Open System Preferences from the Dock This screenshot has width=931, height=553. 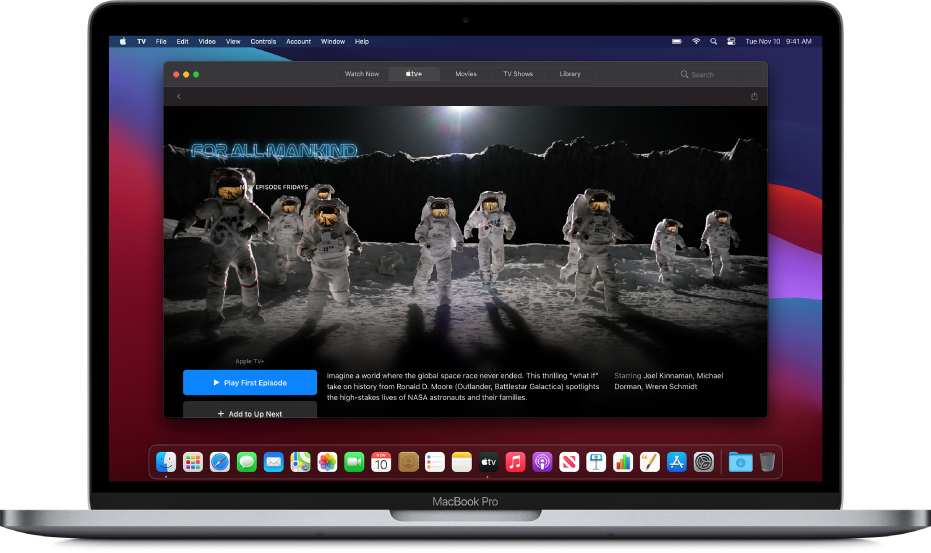coord(704,462)
